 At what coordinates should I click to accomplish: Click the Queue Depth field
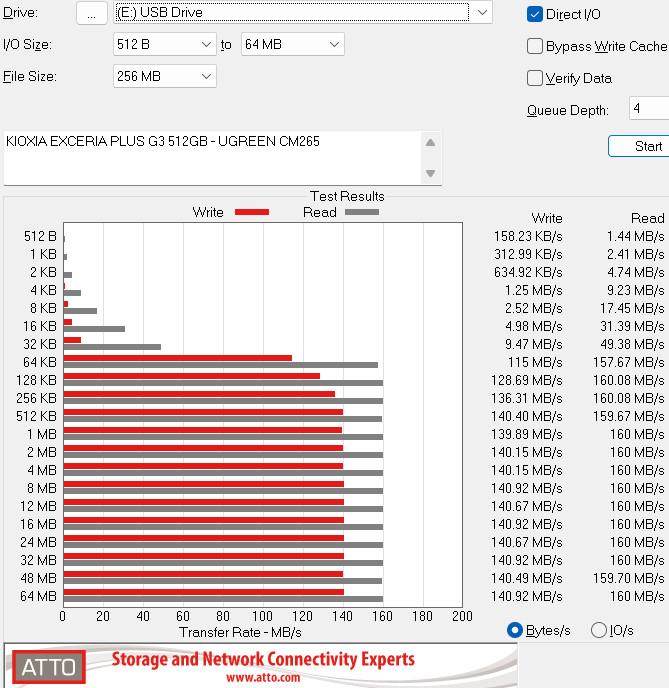[648, 109]
